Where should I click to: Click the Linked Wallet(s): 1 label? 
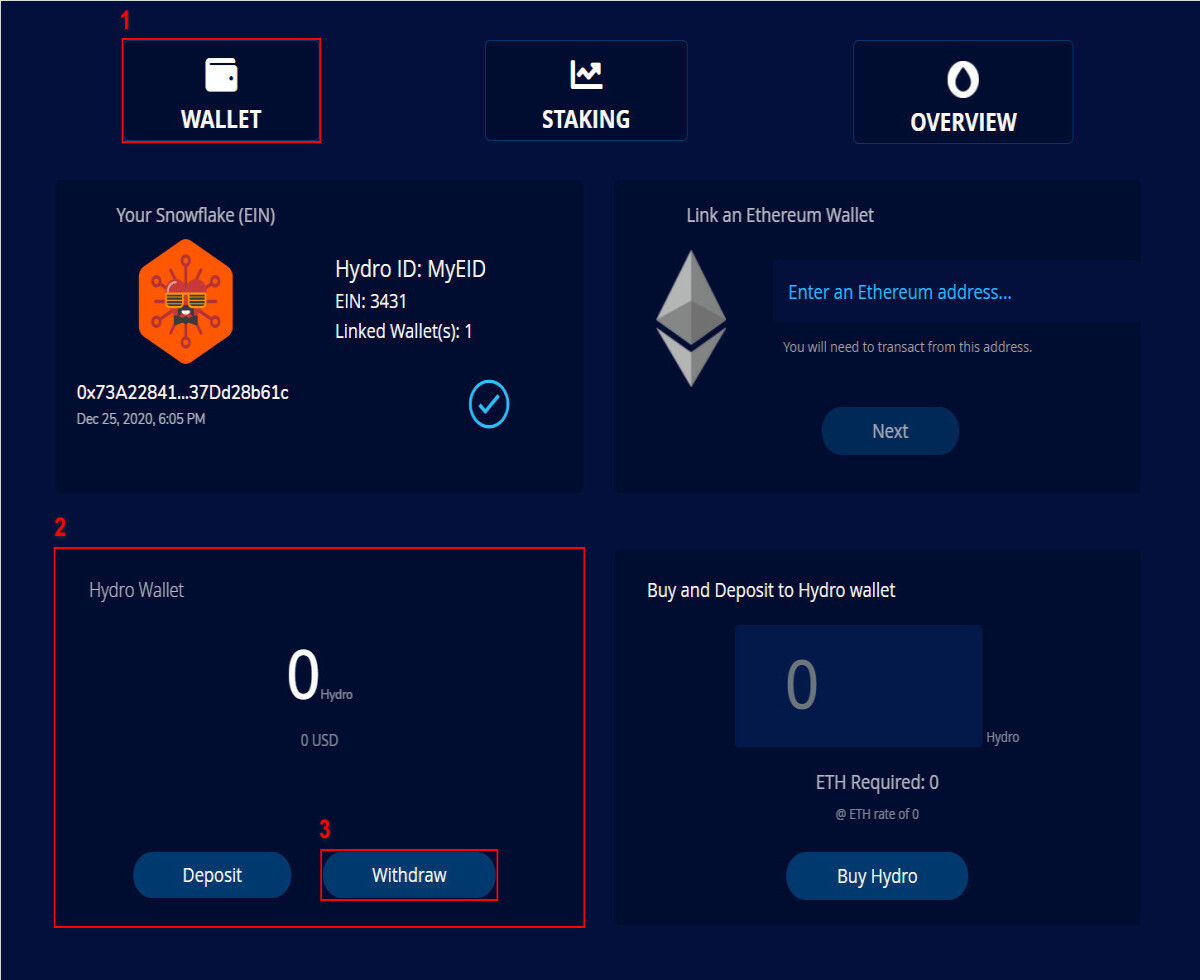click(404, 331)
